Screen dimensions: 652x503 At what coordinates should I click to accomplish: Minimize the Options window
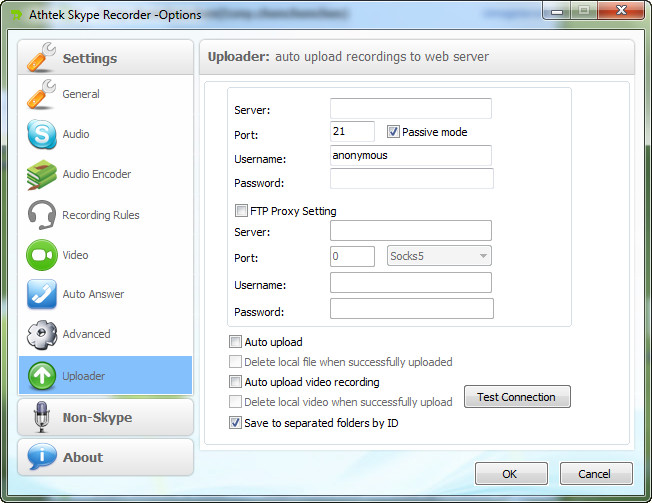557,10
